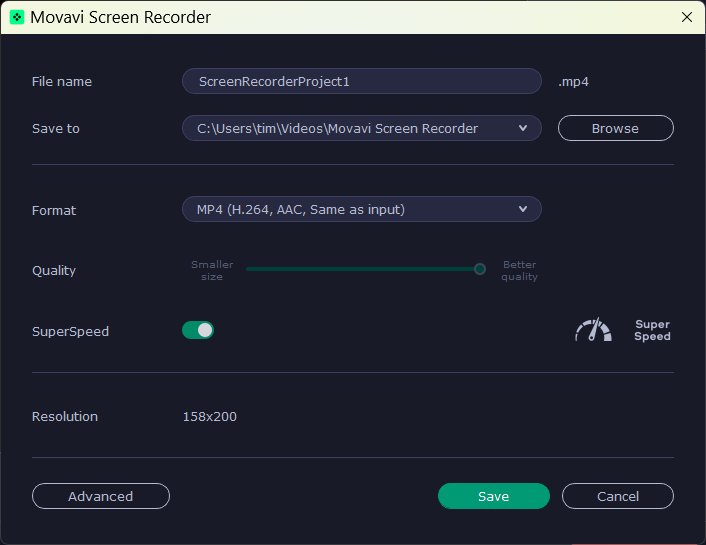This screenshot has width=706, height=545.
Task: Click the "SuperSpeed" setting label
Action: 70,332
